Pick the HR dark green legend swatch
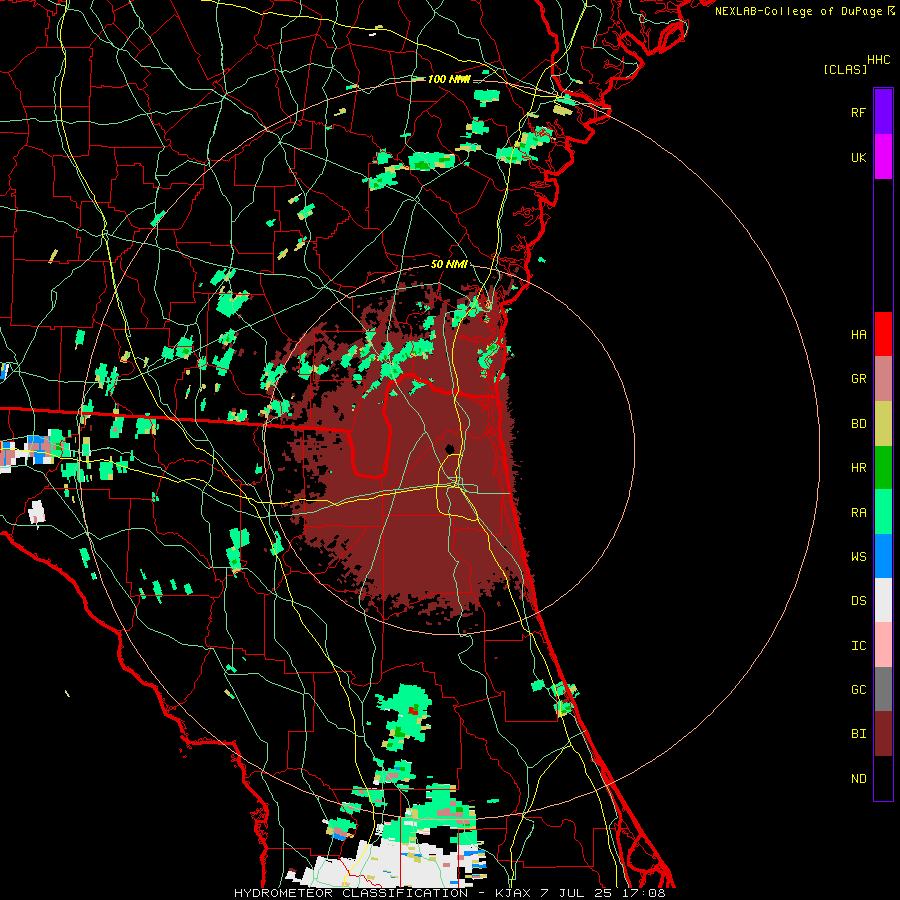 883,468
